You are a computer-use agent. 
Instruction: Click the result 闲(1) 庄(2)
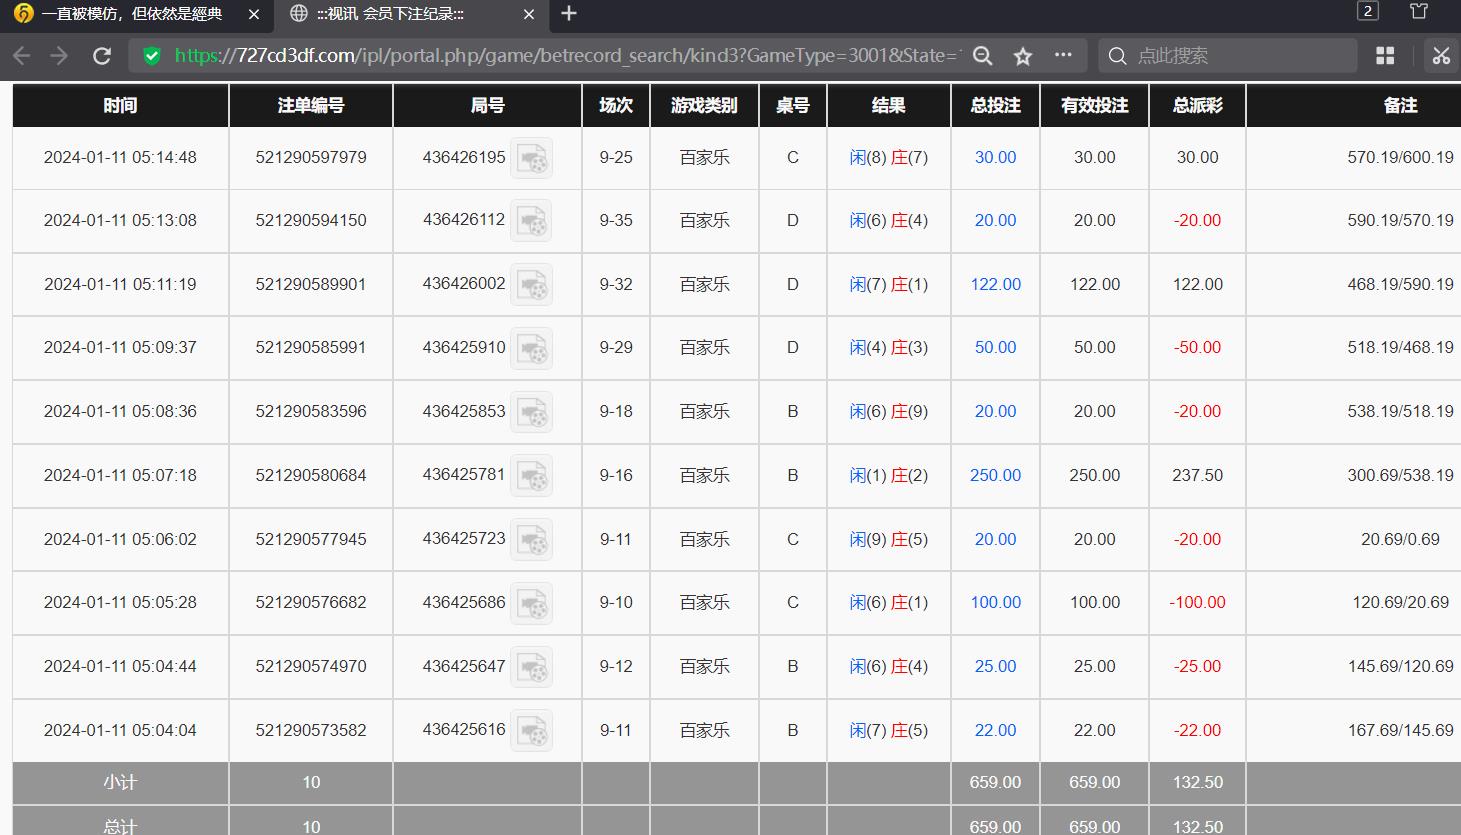889,476
